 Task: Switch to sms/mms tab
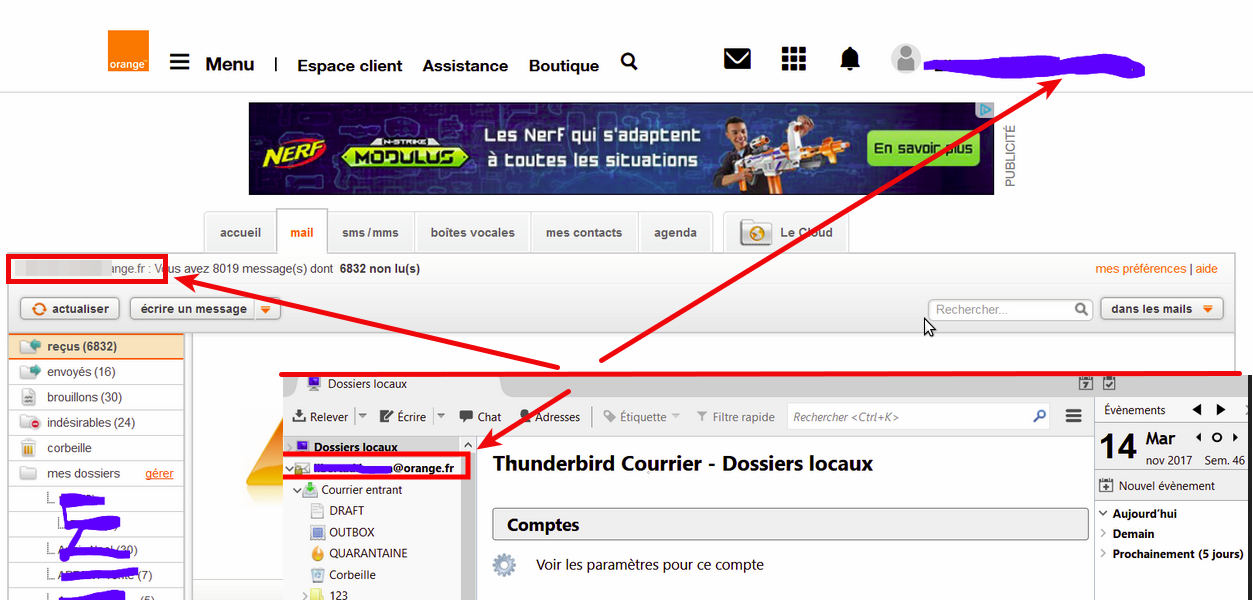(x=371, y=233)
